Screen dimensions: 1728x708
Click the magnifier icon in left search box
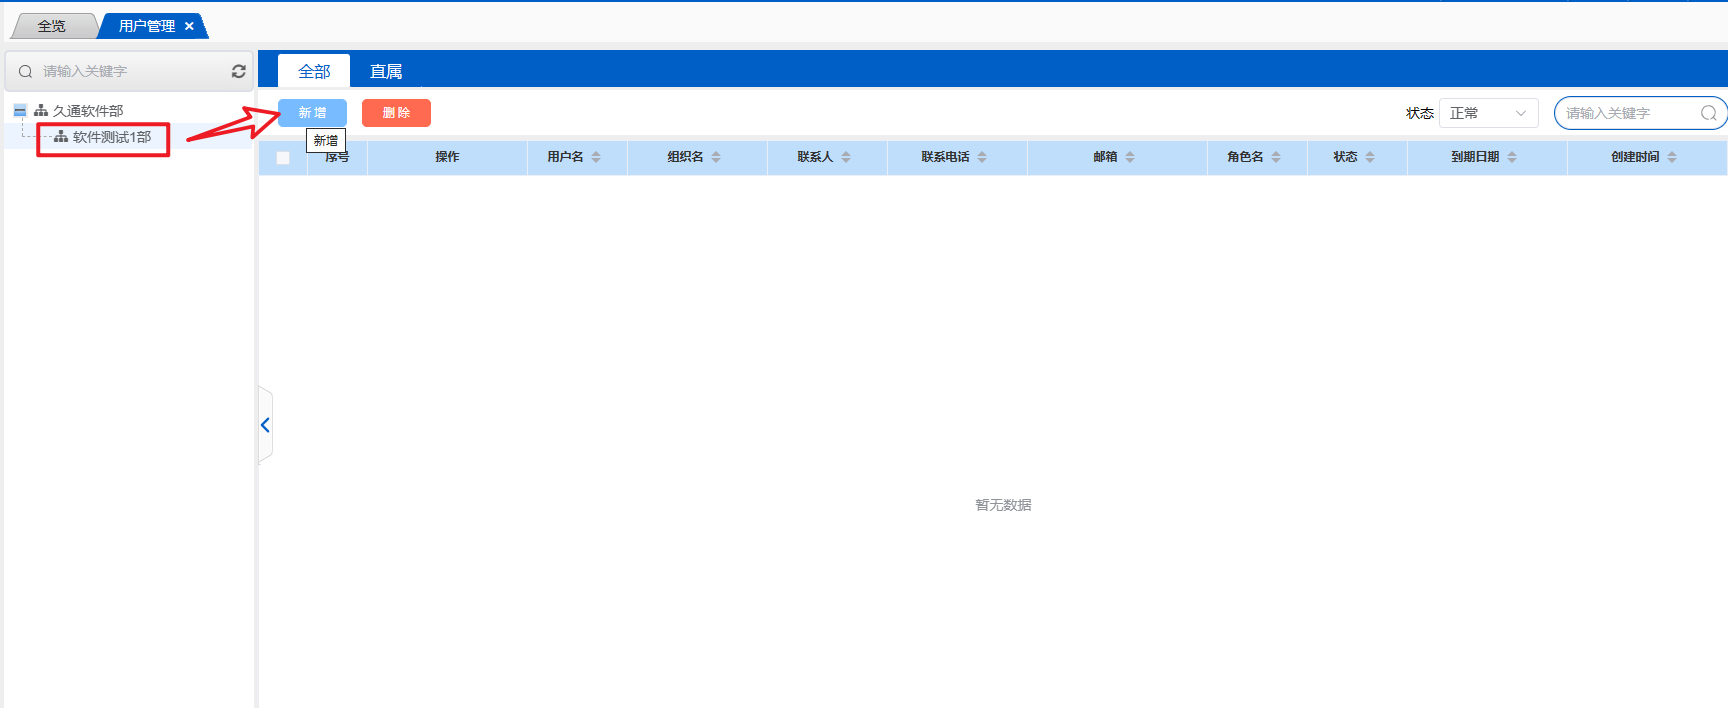coord(26,71)
